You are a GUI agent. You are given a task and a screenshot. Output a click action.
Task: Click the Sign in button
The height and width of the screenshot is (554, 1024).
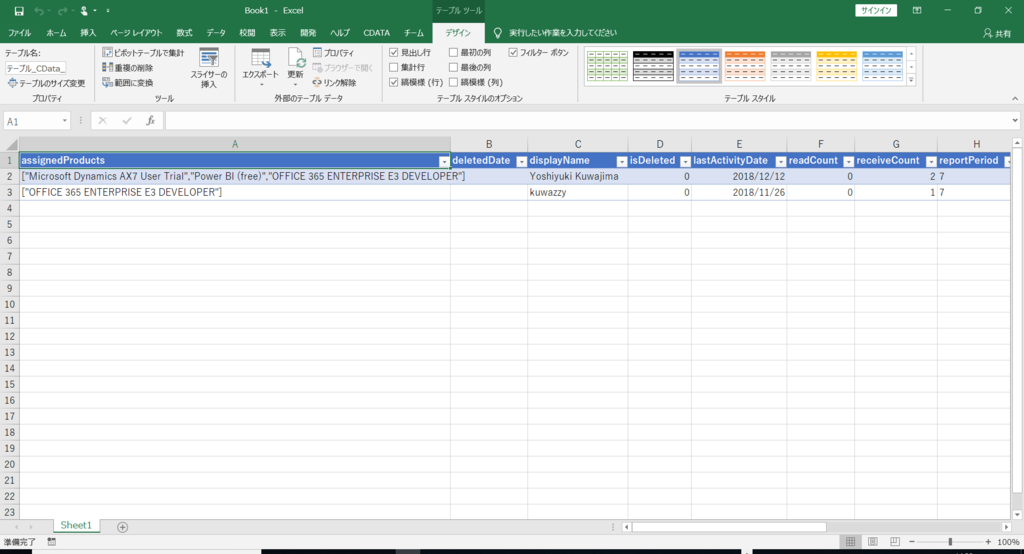[x=876, y=10]
